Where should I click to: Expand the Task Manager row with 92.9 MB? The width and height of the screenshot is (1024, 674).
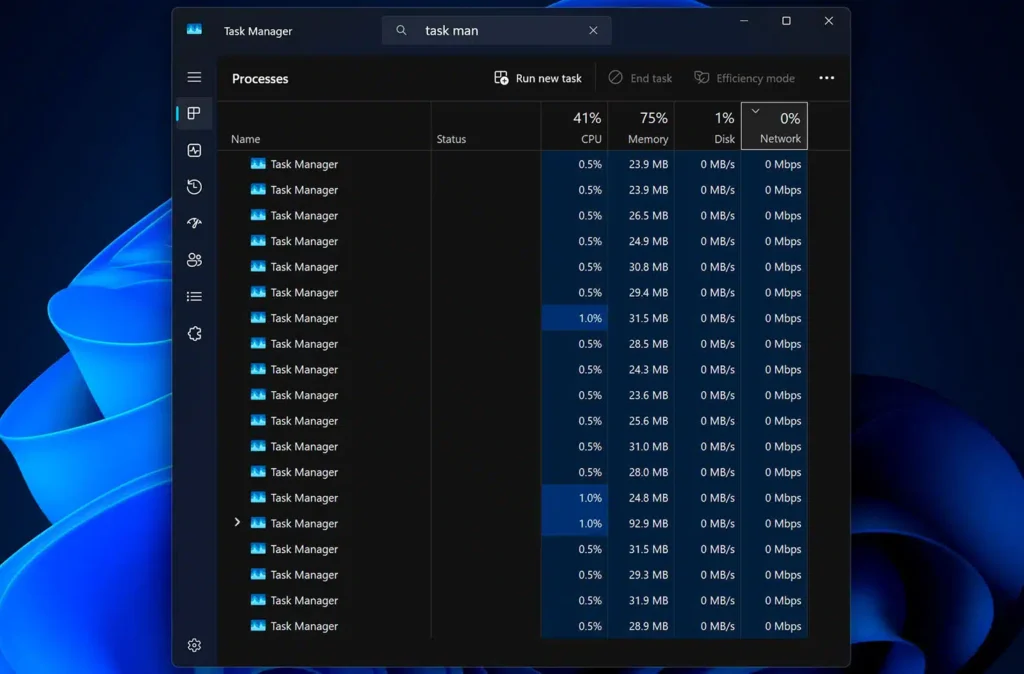point(237,522)
